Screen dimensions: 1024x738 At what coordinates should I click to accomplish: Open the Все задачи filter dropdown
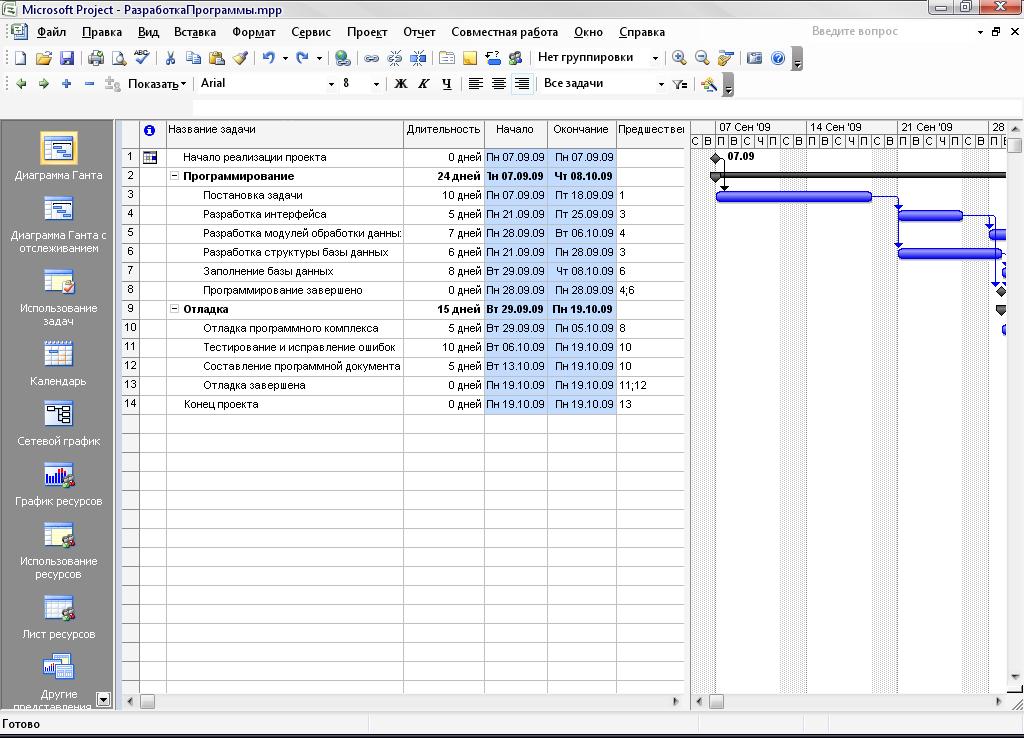(661, 84)
